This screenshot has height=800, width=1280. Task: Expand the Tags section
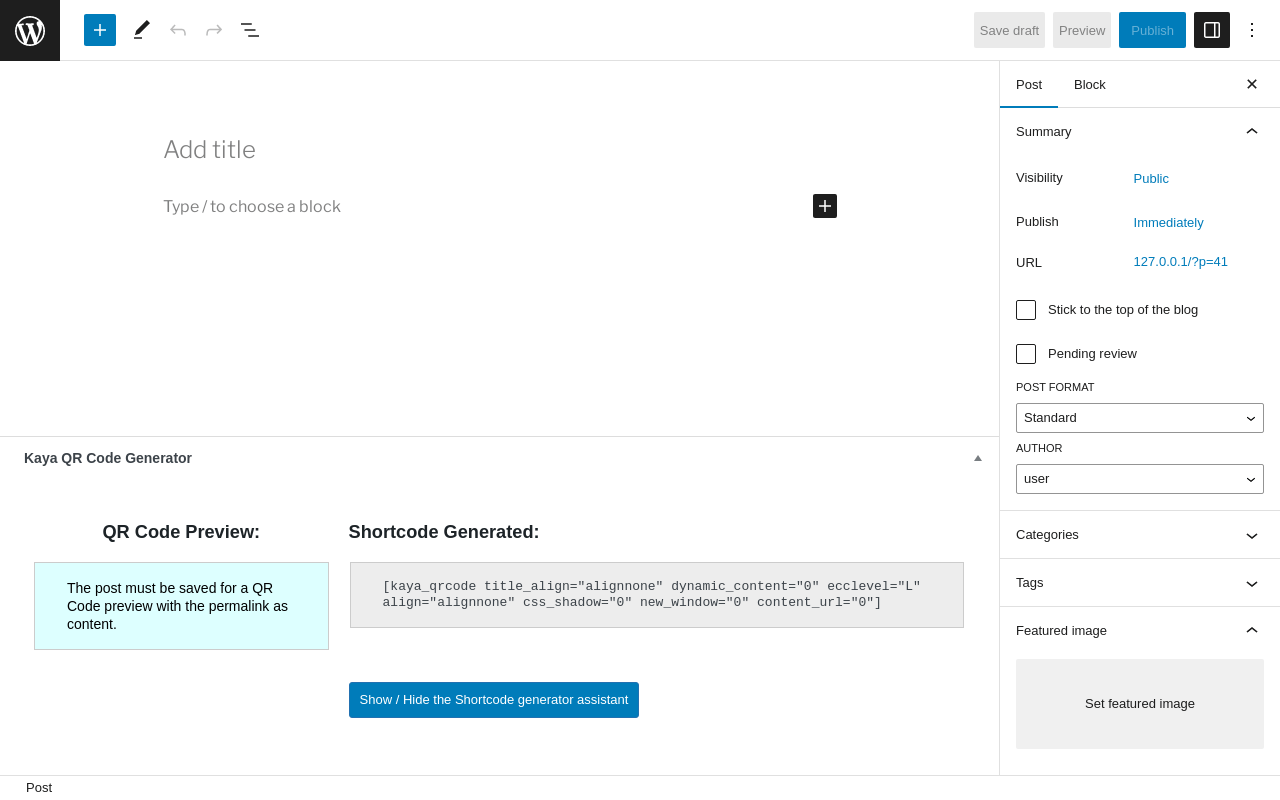(1140, 583)
